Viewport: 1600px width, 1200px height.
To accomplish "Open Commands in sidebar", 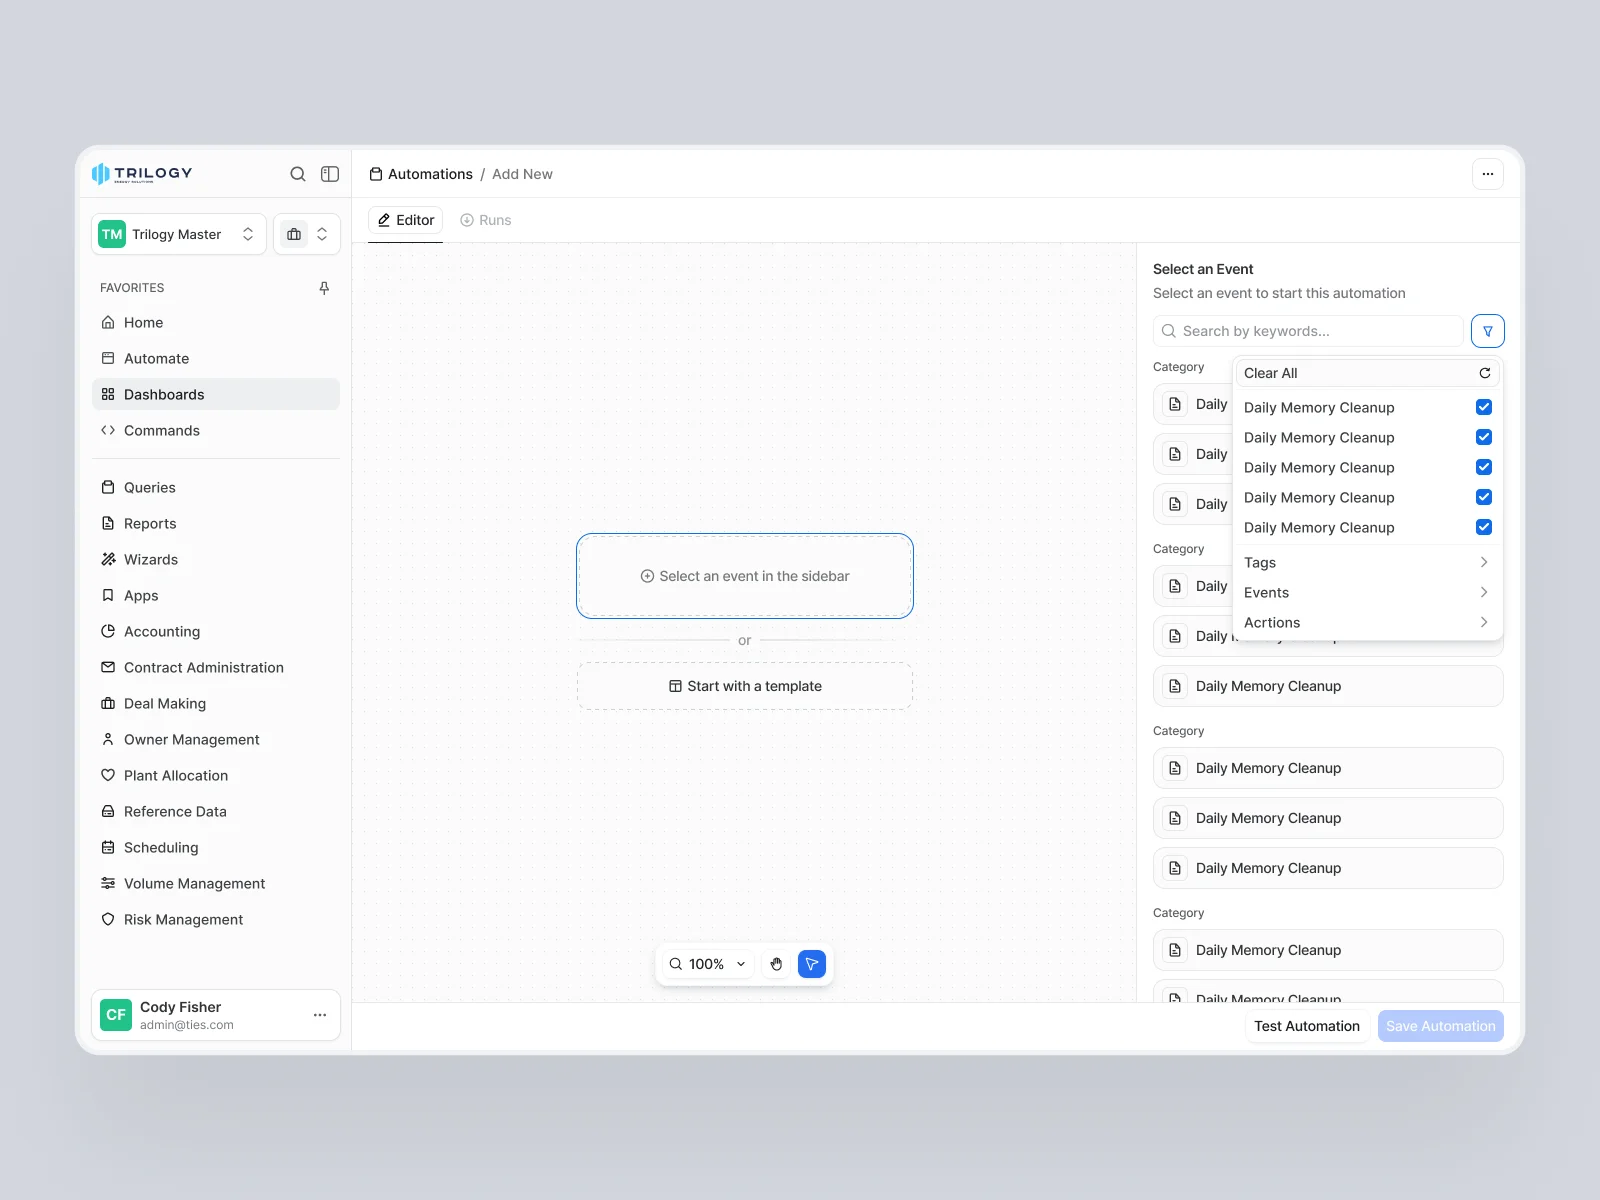I will (216, 430).
